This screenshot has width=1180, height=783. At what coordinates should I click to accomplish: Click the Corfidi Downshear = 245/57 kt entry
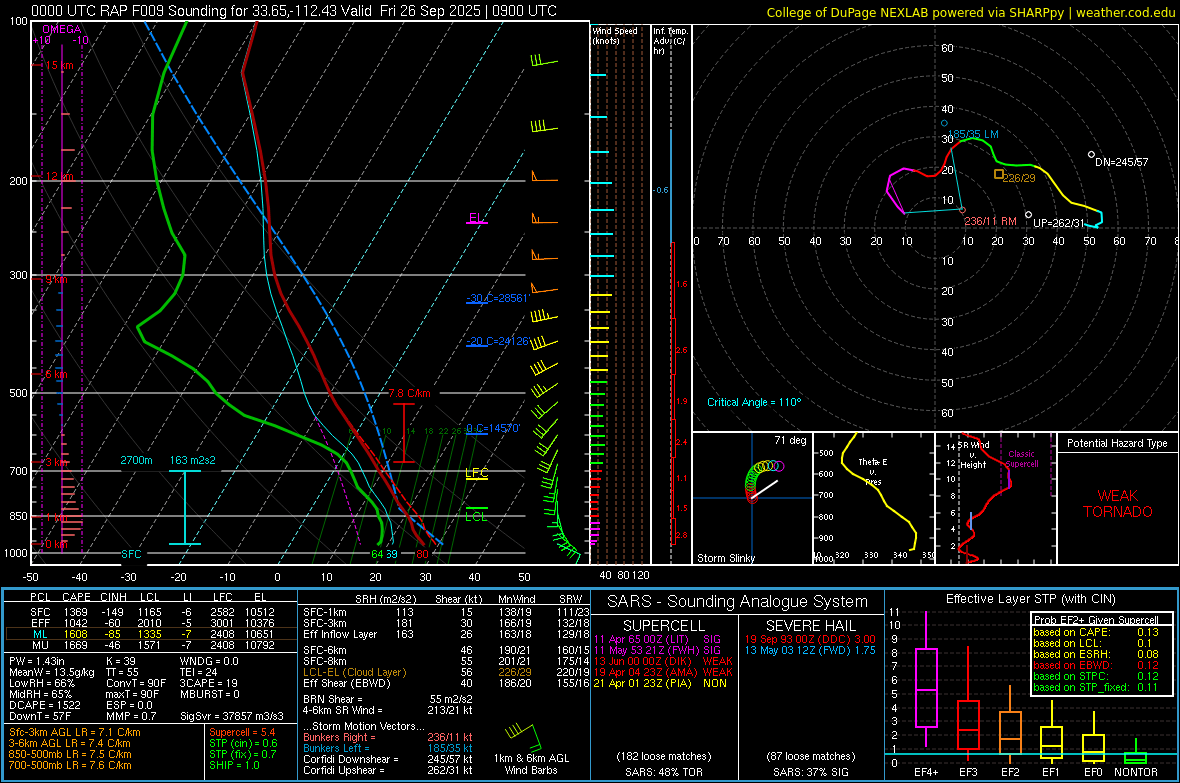click(388, 759)
